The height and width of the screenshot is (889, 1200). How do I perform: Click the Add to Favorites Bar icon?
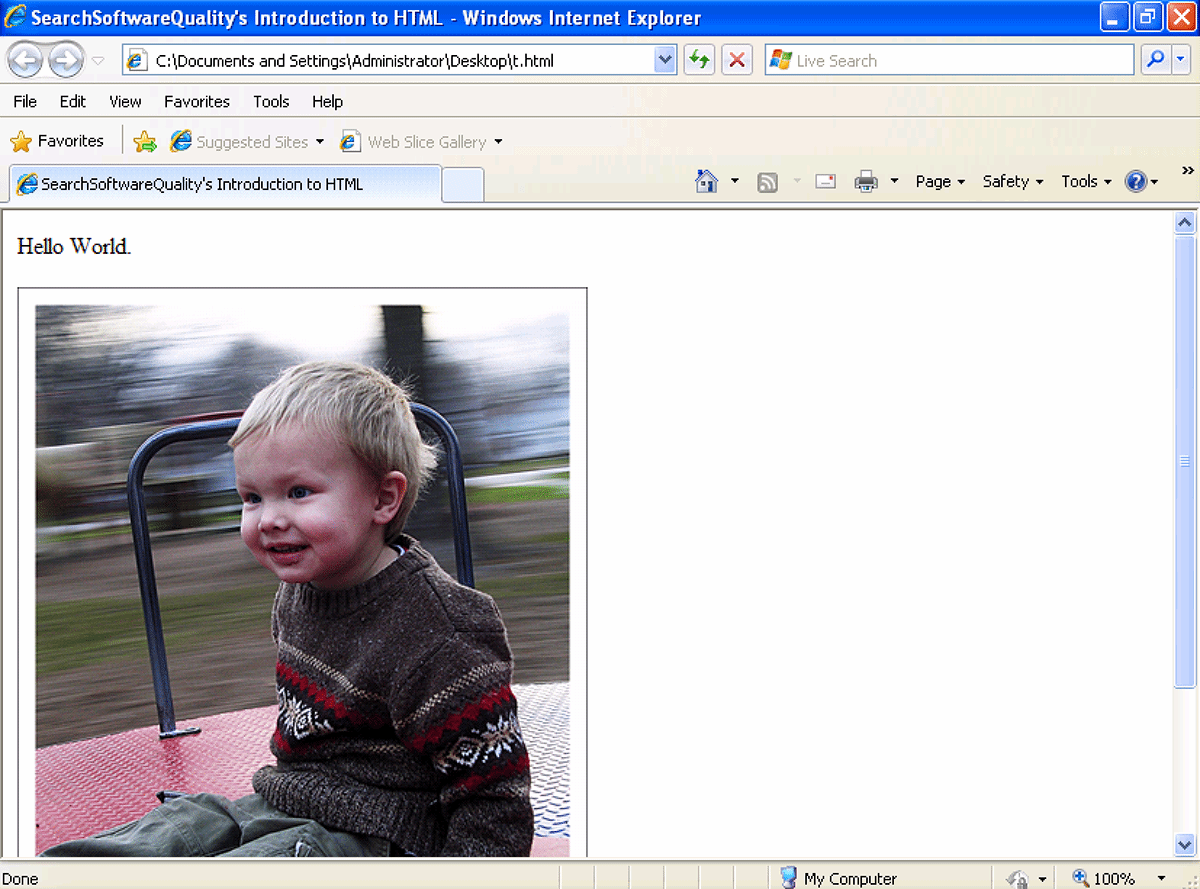click(x=145, y=142)
